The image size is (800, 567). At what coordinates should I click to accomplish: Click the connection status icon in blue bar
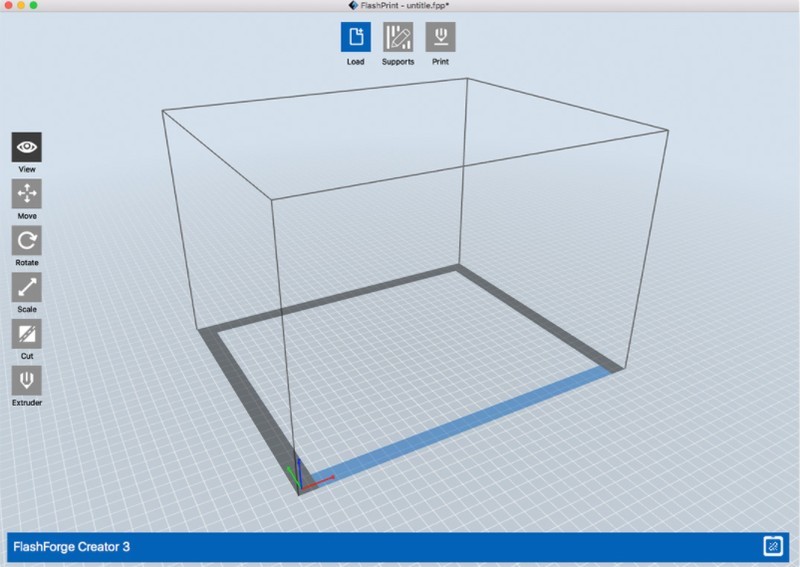click(x=772, y=546)
